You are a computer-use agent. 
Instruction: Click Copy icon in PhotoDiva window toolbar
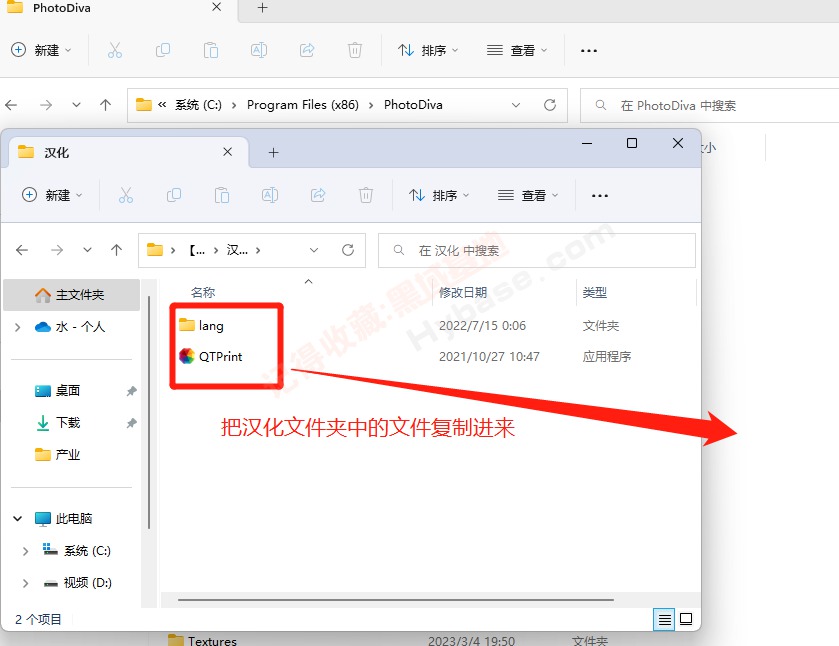[x=163, y=50]
